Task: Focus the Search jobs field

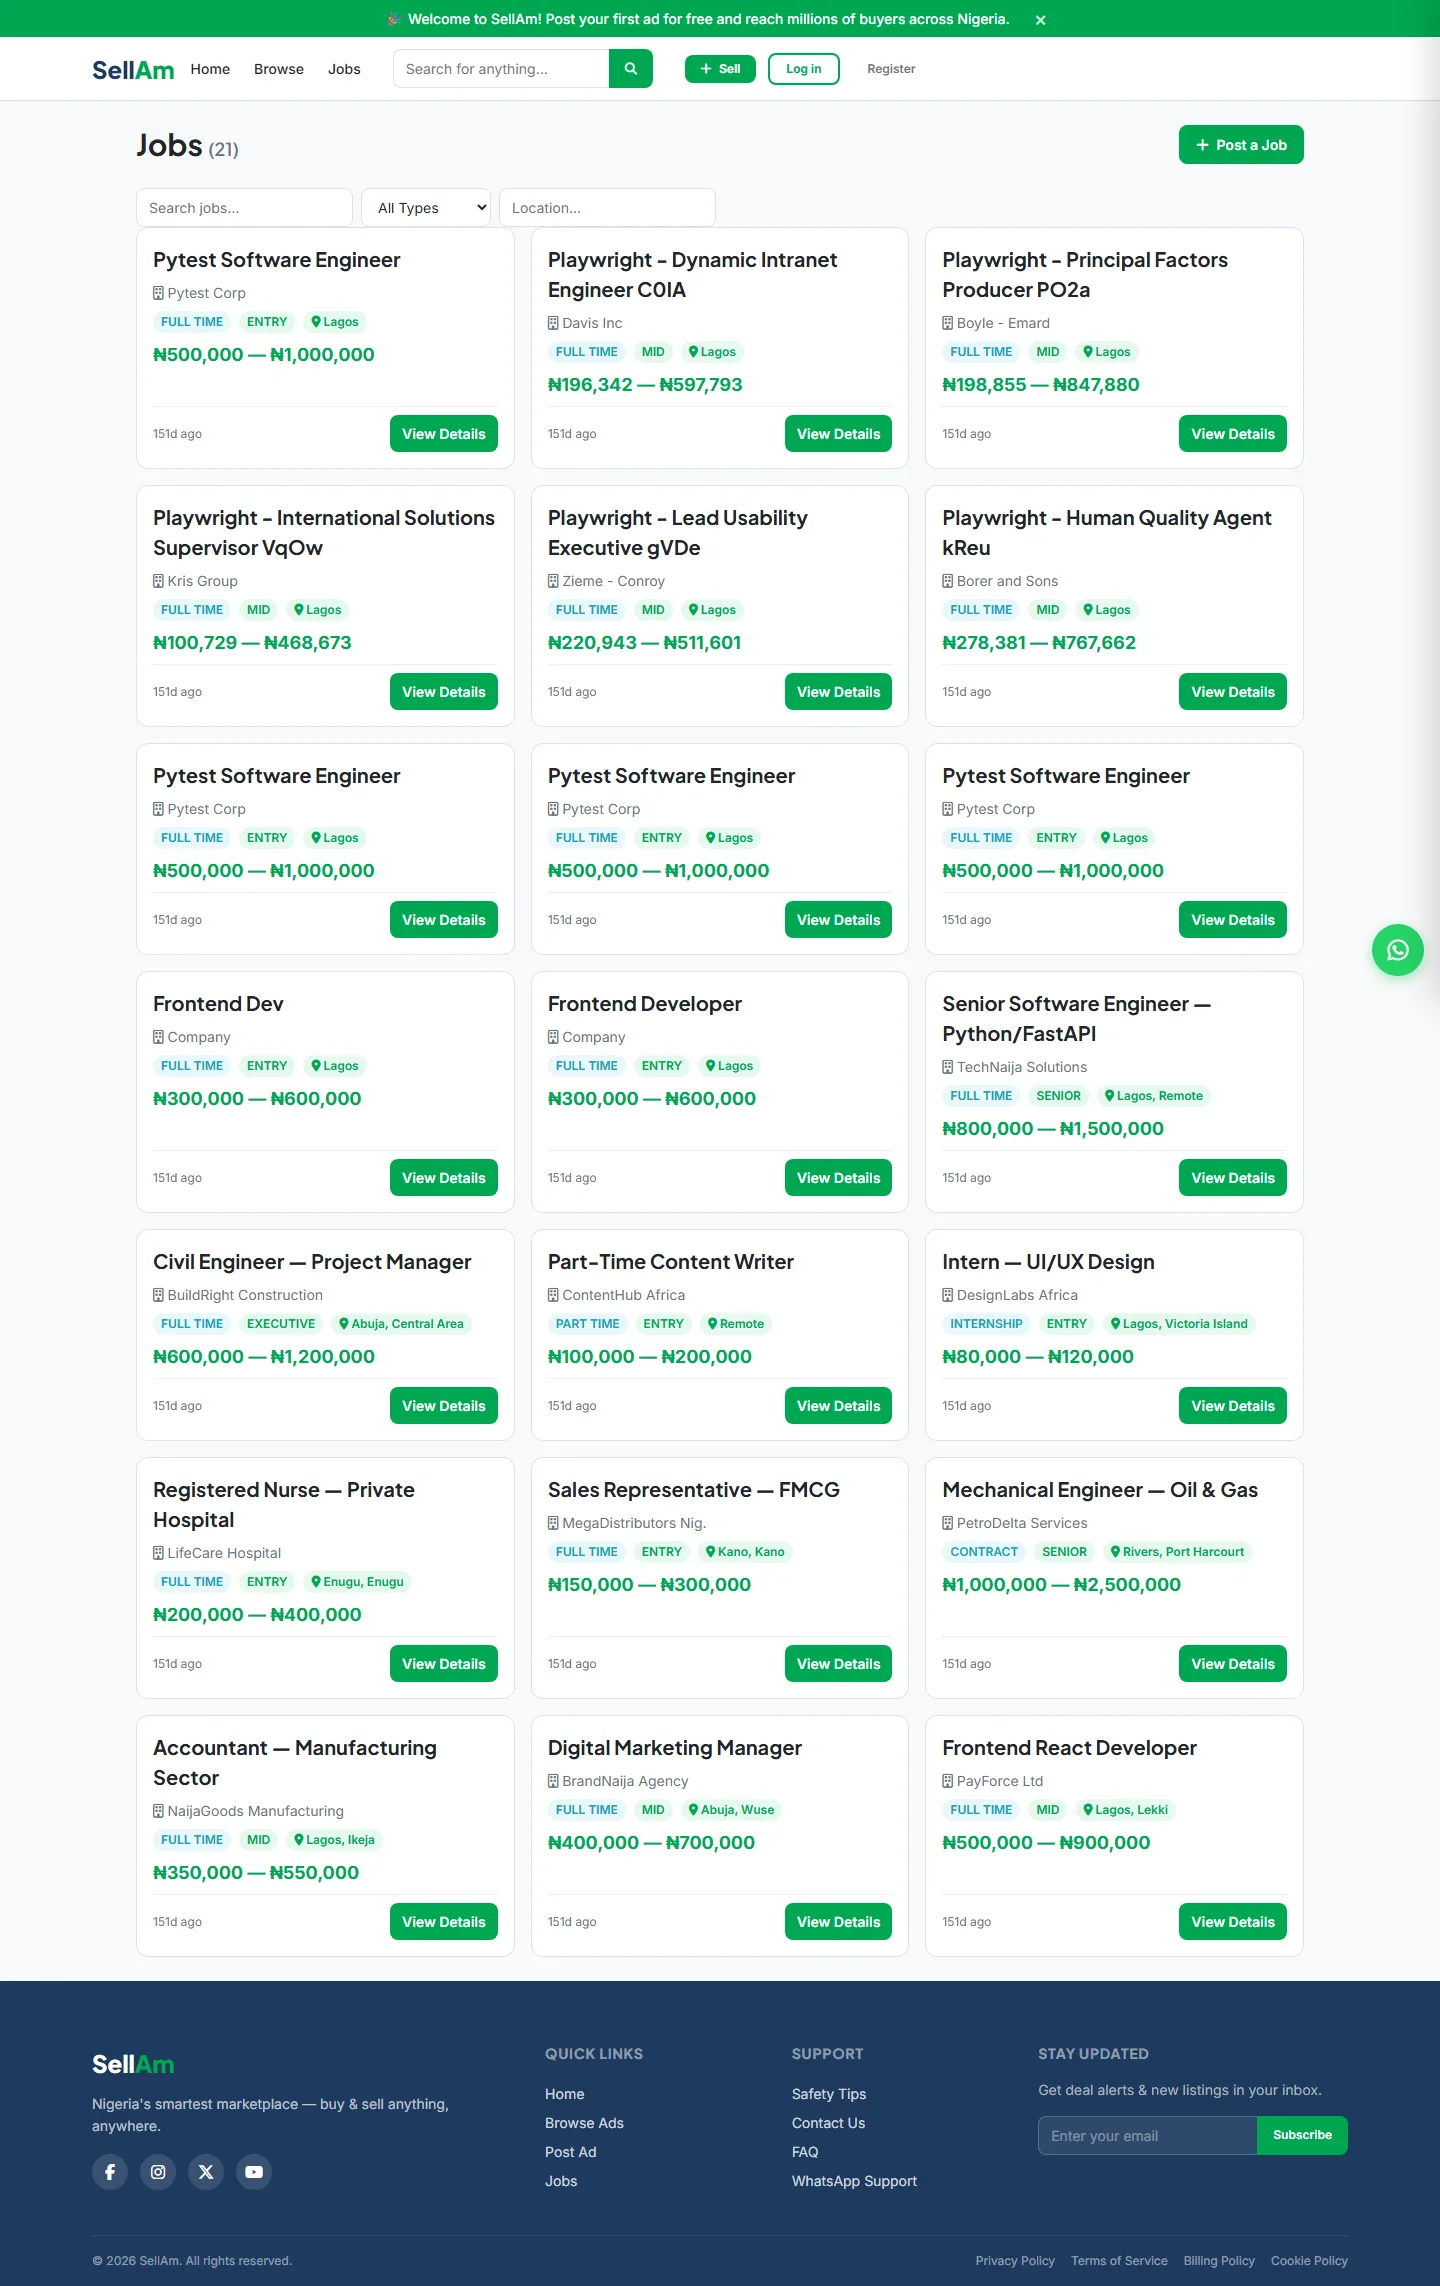Action: pyautogui.click(x=244, y=208)
